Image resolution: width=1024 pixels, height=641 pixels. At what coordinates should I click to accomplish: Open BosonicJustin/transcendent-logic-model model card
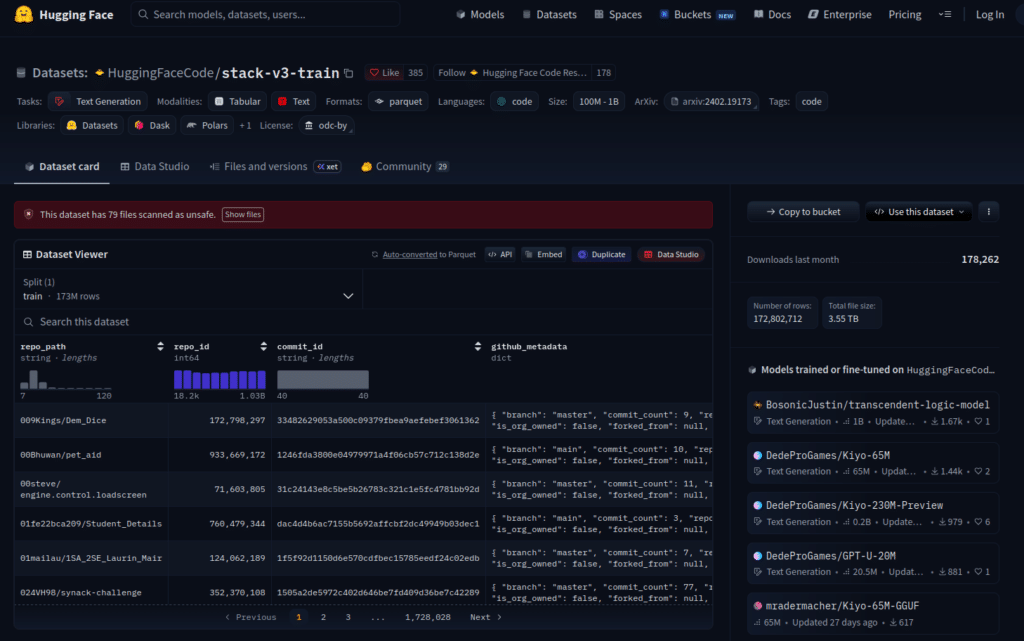tap(872, 413)
